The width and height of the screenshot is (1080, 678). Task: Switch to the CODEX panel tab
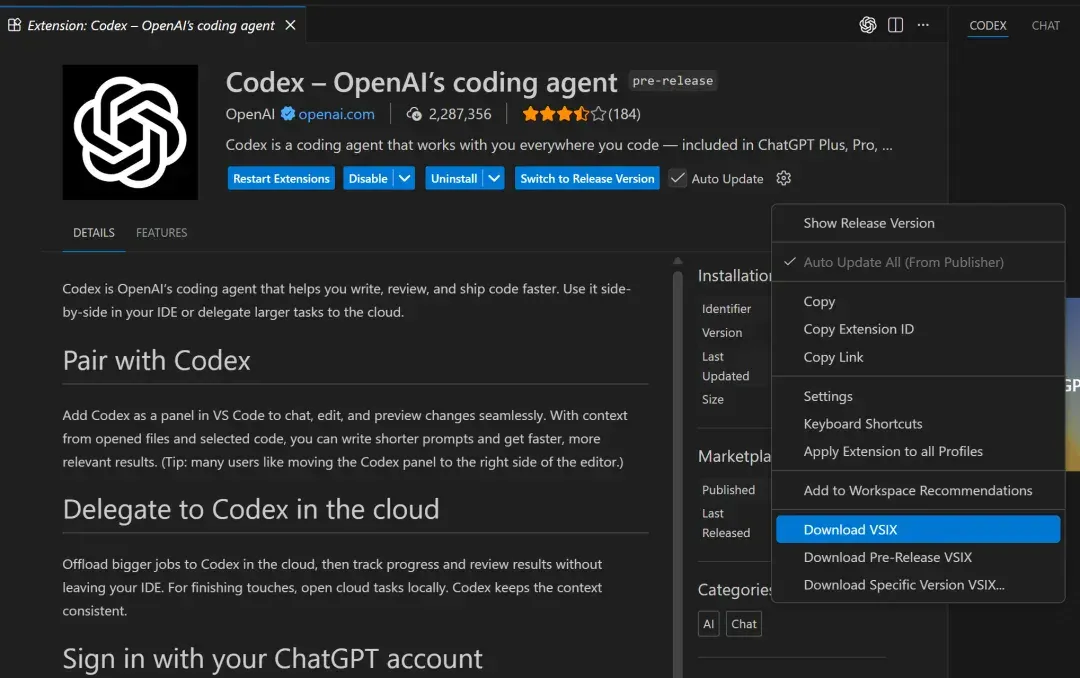click(x=988, y=25)
